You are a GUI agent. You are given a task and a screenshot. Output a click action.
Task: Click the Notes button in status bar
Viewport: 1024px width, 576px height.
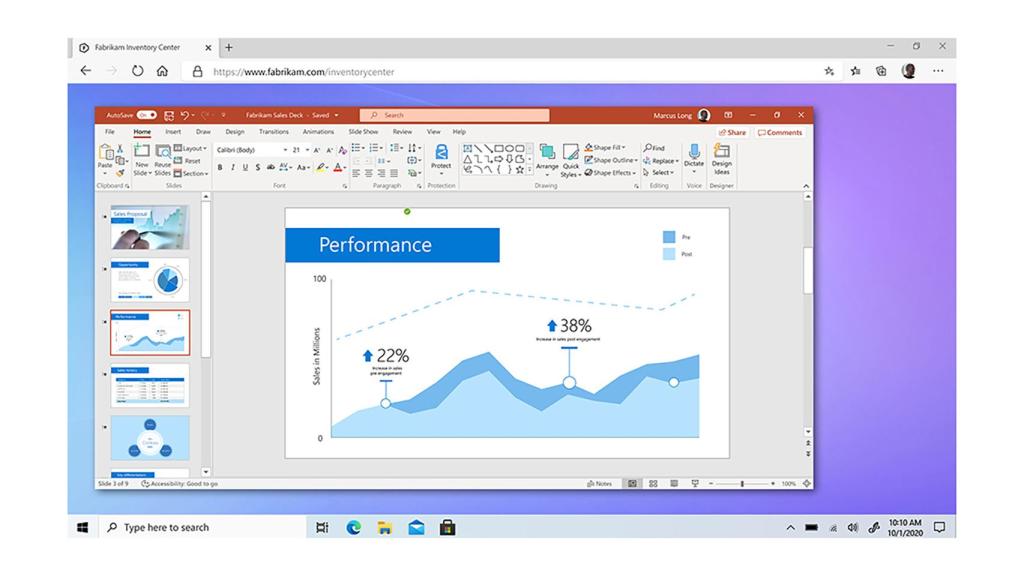[x=600, y=484]
